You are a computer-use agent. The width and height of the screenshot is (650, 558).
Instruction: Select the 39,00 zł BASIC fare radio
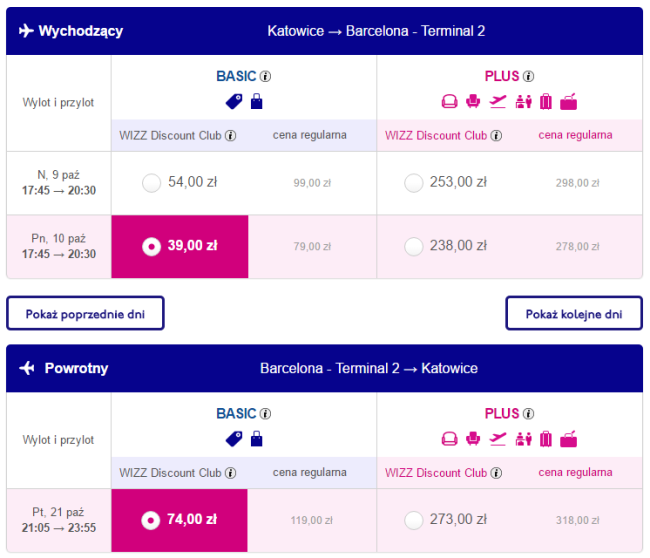(x=151, y=247)
